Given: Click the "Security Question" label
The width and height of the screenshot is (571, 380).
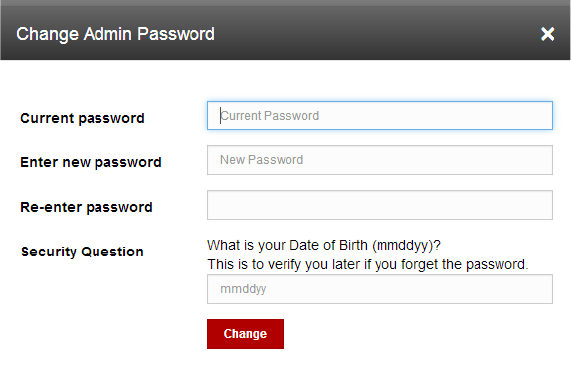Looking at the screenshot, I should (82, 252).
